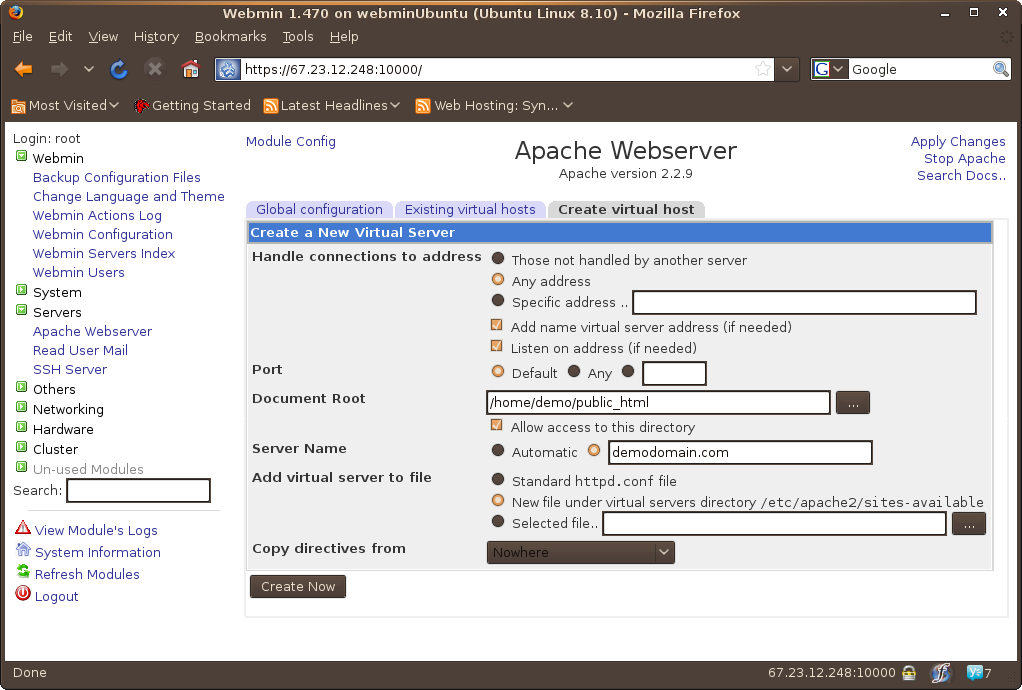Open the search engine selector dropdown
The height and width of the screenshot is (690, 1022).
coord(830,69)
